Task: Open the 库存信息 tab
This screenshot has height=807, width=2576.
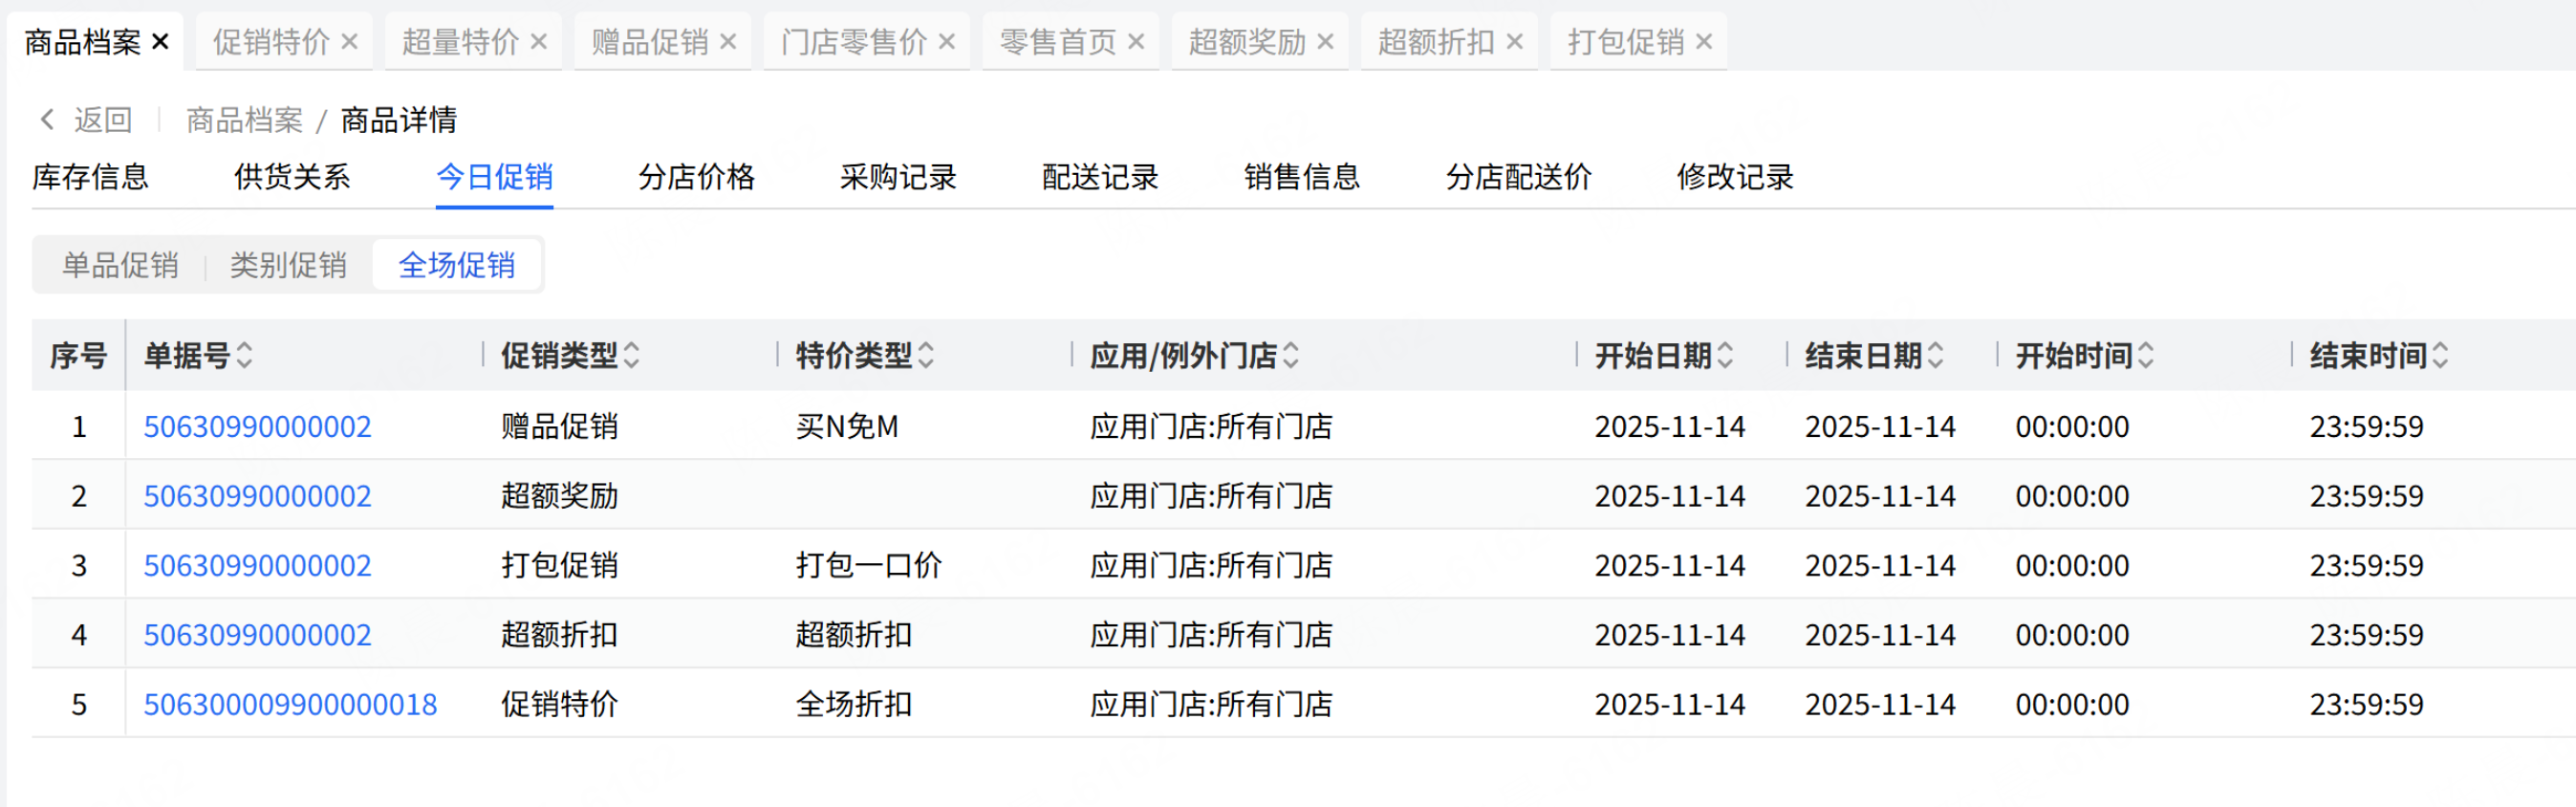Action: 90,177
